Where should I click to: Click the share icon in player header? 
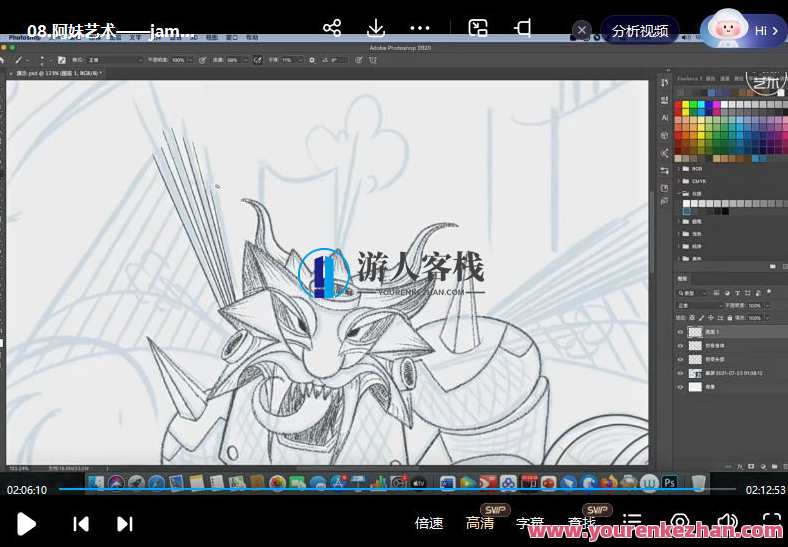coord(332,28)
